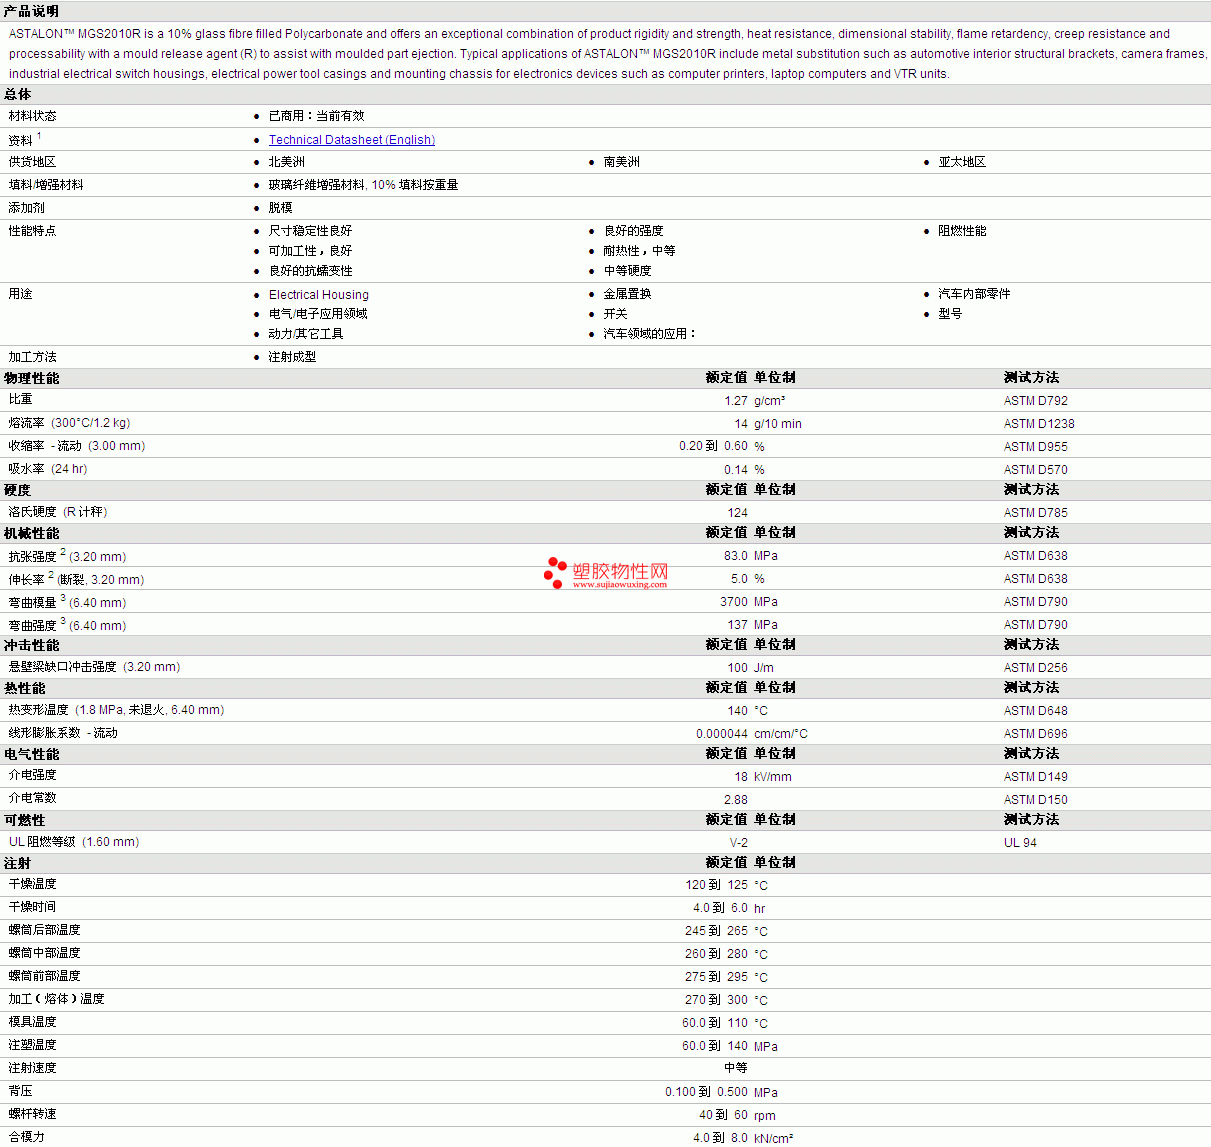This screenshot has width=1211, height=1147.
Task: Click the specific gravity value '1.27'
Action: (736, 401)
